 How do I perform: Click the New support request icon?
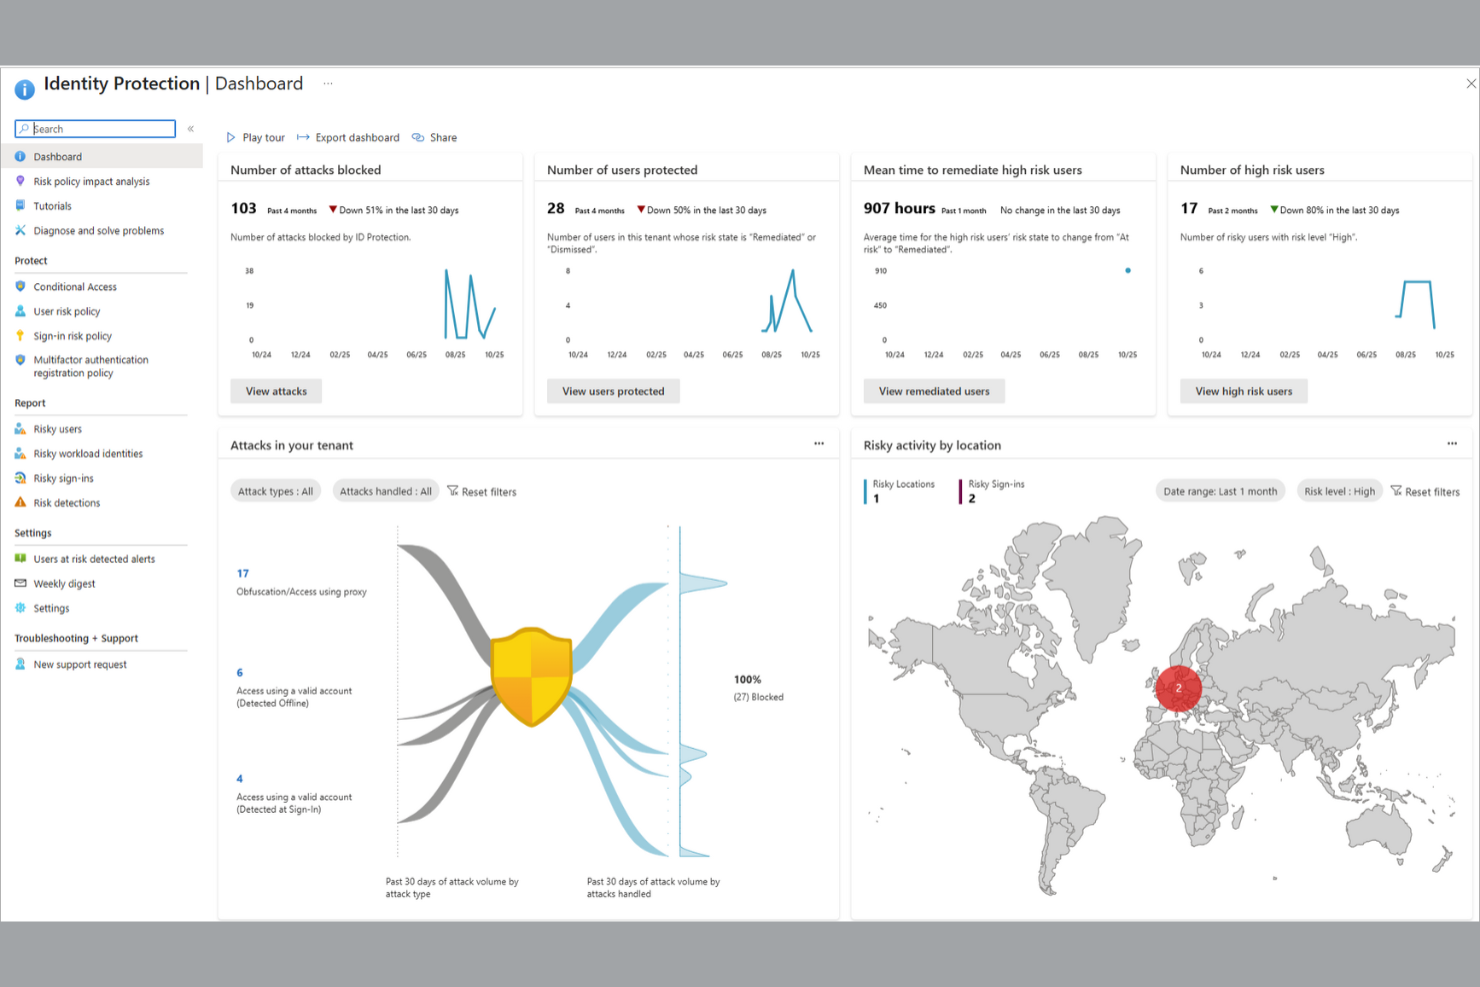(x=20, y=664)
